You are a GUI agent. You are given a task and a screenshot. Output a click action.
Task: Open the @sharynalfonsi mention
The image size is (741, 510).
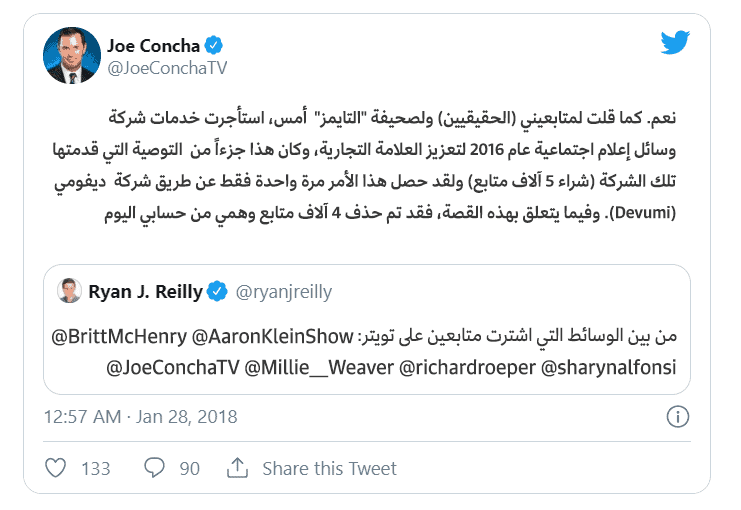[x=608, y=366]
